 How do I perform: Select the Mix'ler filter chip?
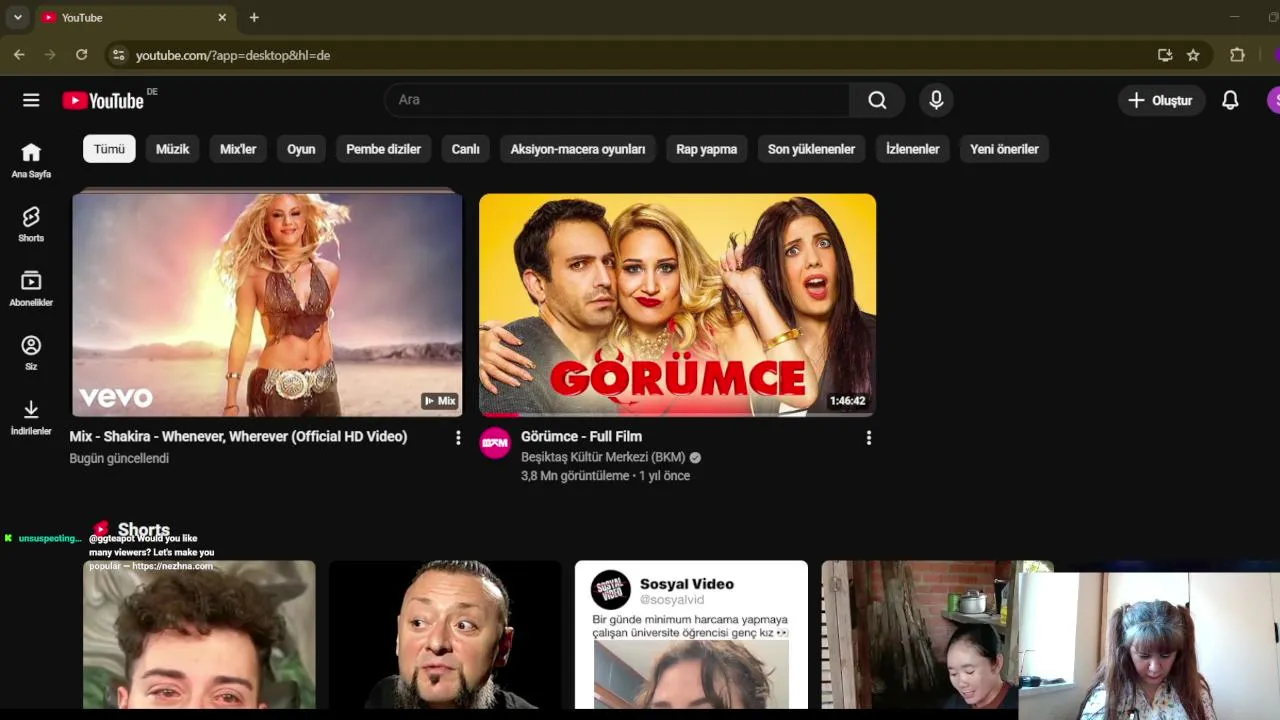tap(238, 149)
